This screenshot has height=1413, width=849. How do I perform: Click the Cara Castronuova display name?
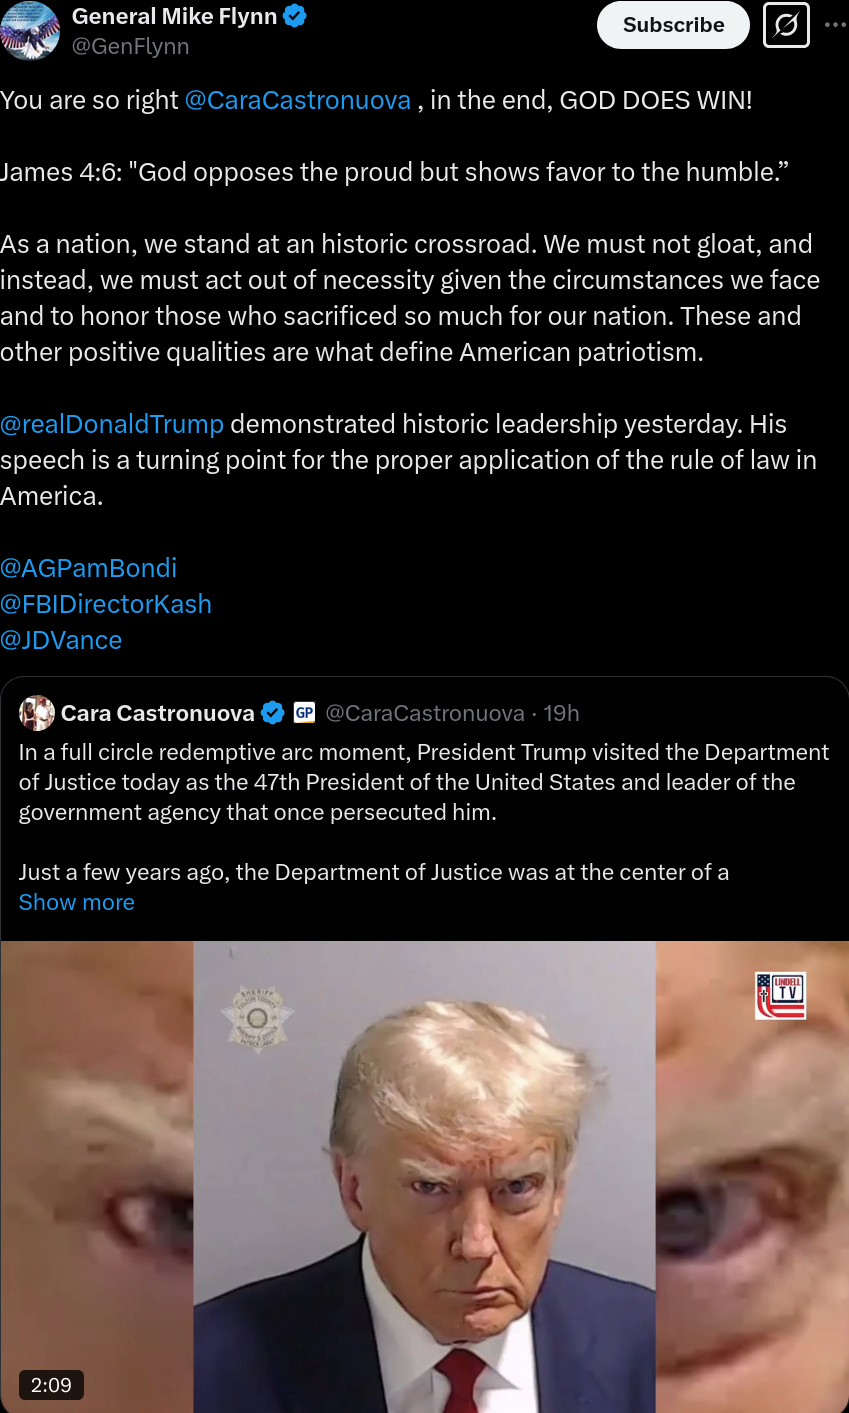coord(158,713)
